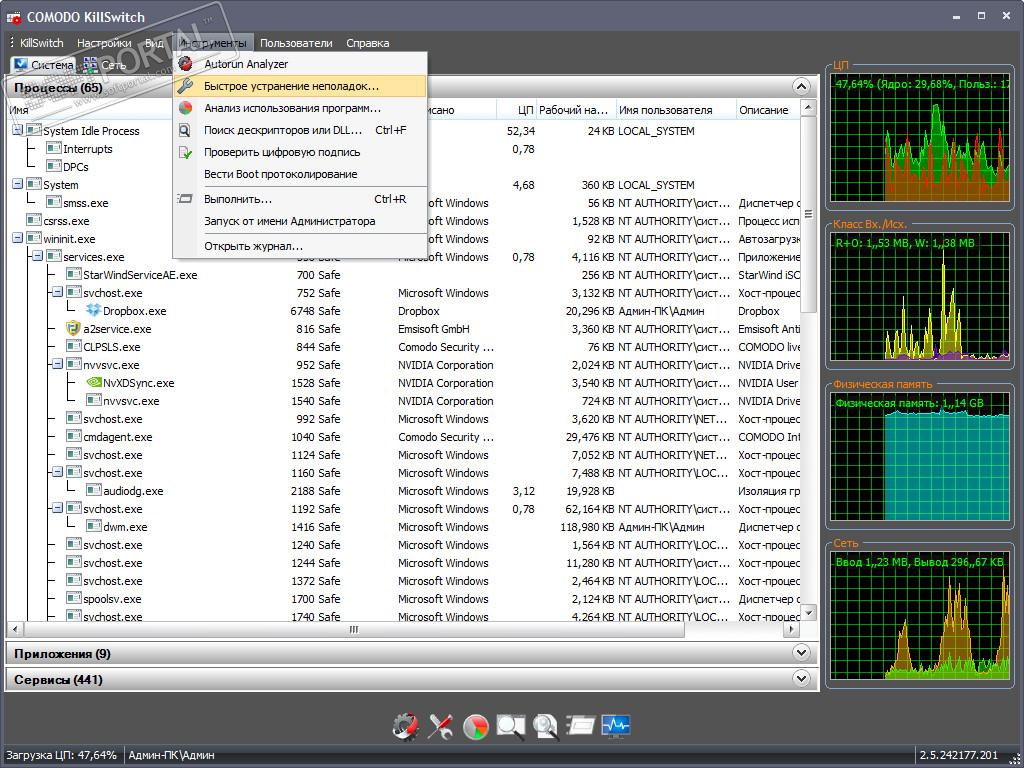Click the gear-with-red-arrow icon in bottom toolbar
This screenshot has height=768, width=1024.
(x=405, y=726)
